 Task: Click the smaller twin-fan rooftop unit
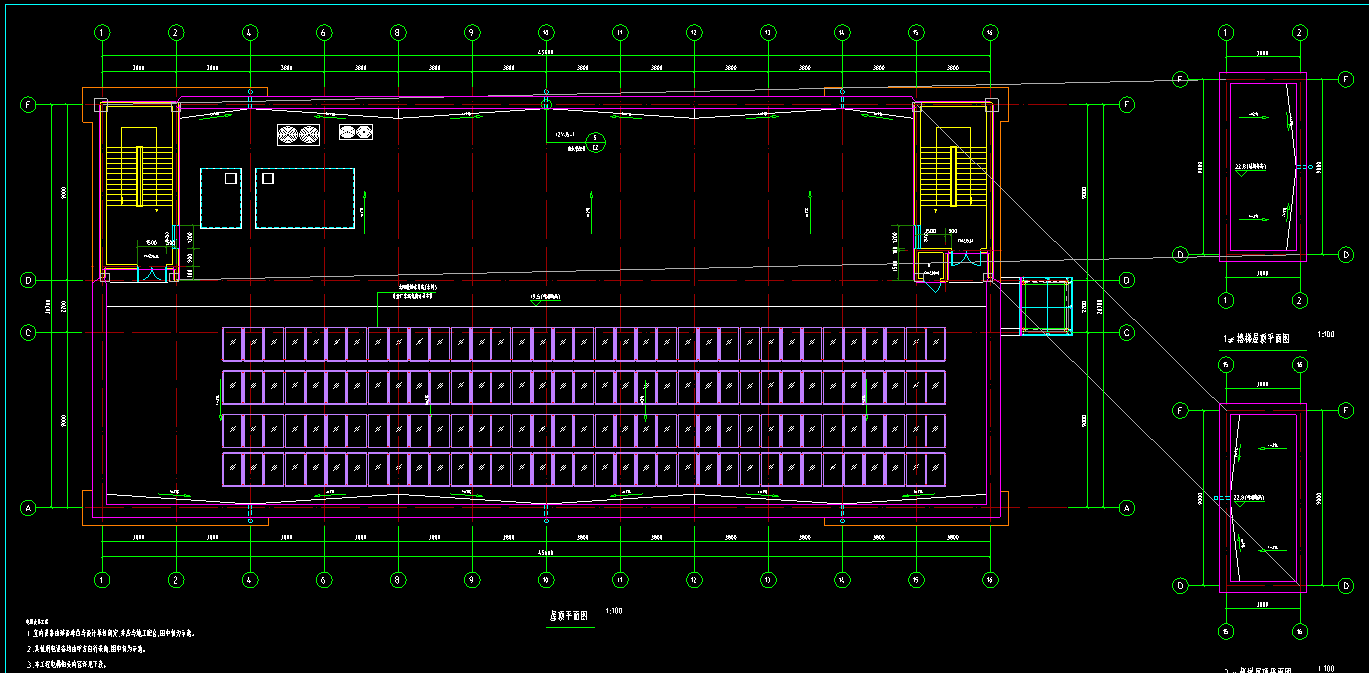pyautogui.click(x=355, y=131)
